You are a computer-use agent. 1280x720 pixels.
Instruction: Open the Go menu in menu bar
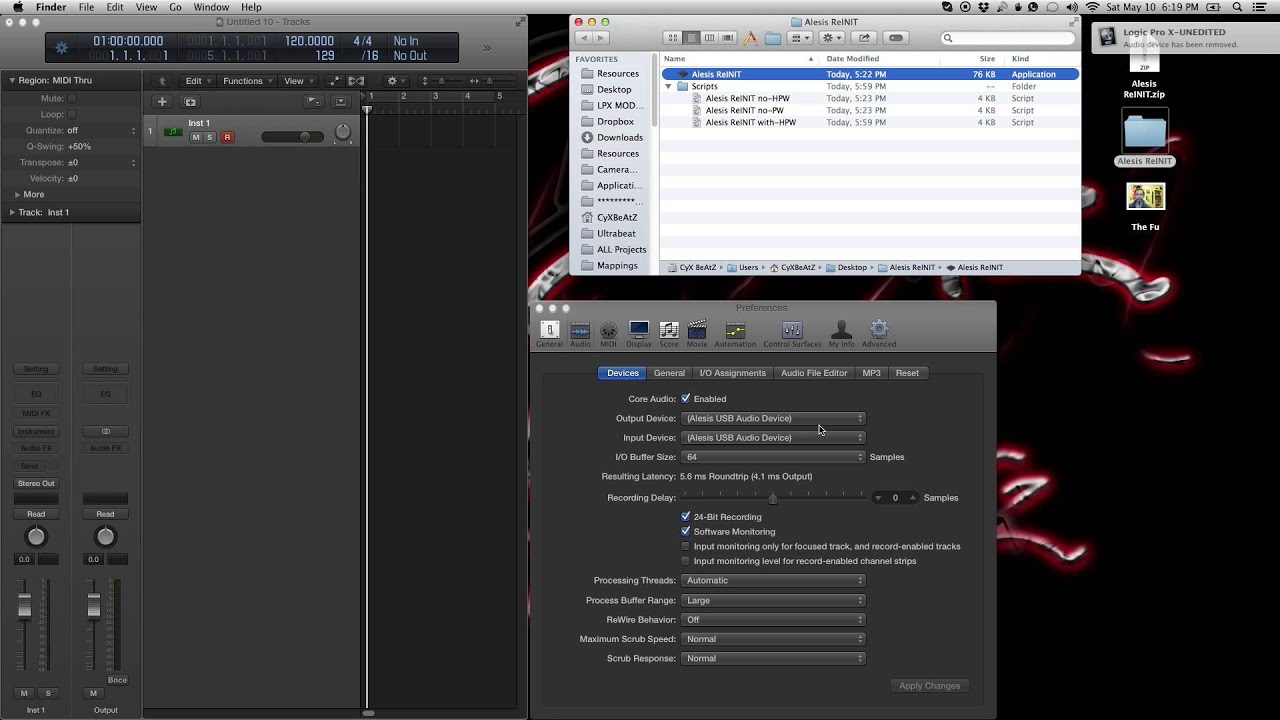(x=175, y=7)
